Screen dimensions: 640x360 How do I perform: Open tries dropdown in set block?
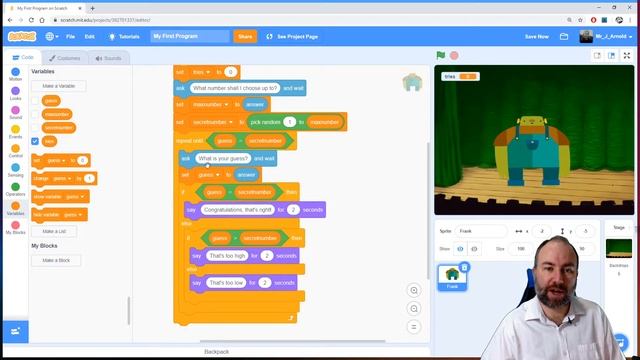(x=201, y=72)
